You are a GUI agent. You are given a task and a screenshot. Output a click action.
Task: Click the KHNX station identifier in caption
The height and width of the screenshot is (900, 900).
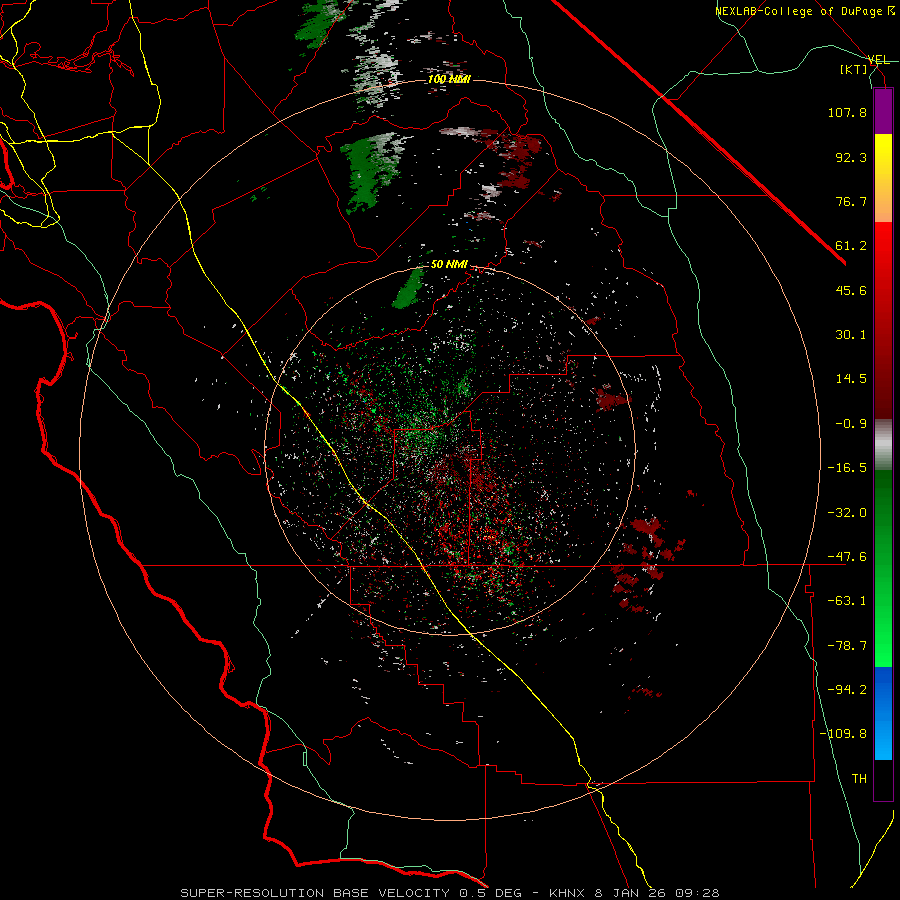pyautogui.click(x=567, y=893)
